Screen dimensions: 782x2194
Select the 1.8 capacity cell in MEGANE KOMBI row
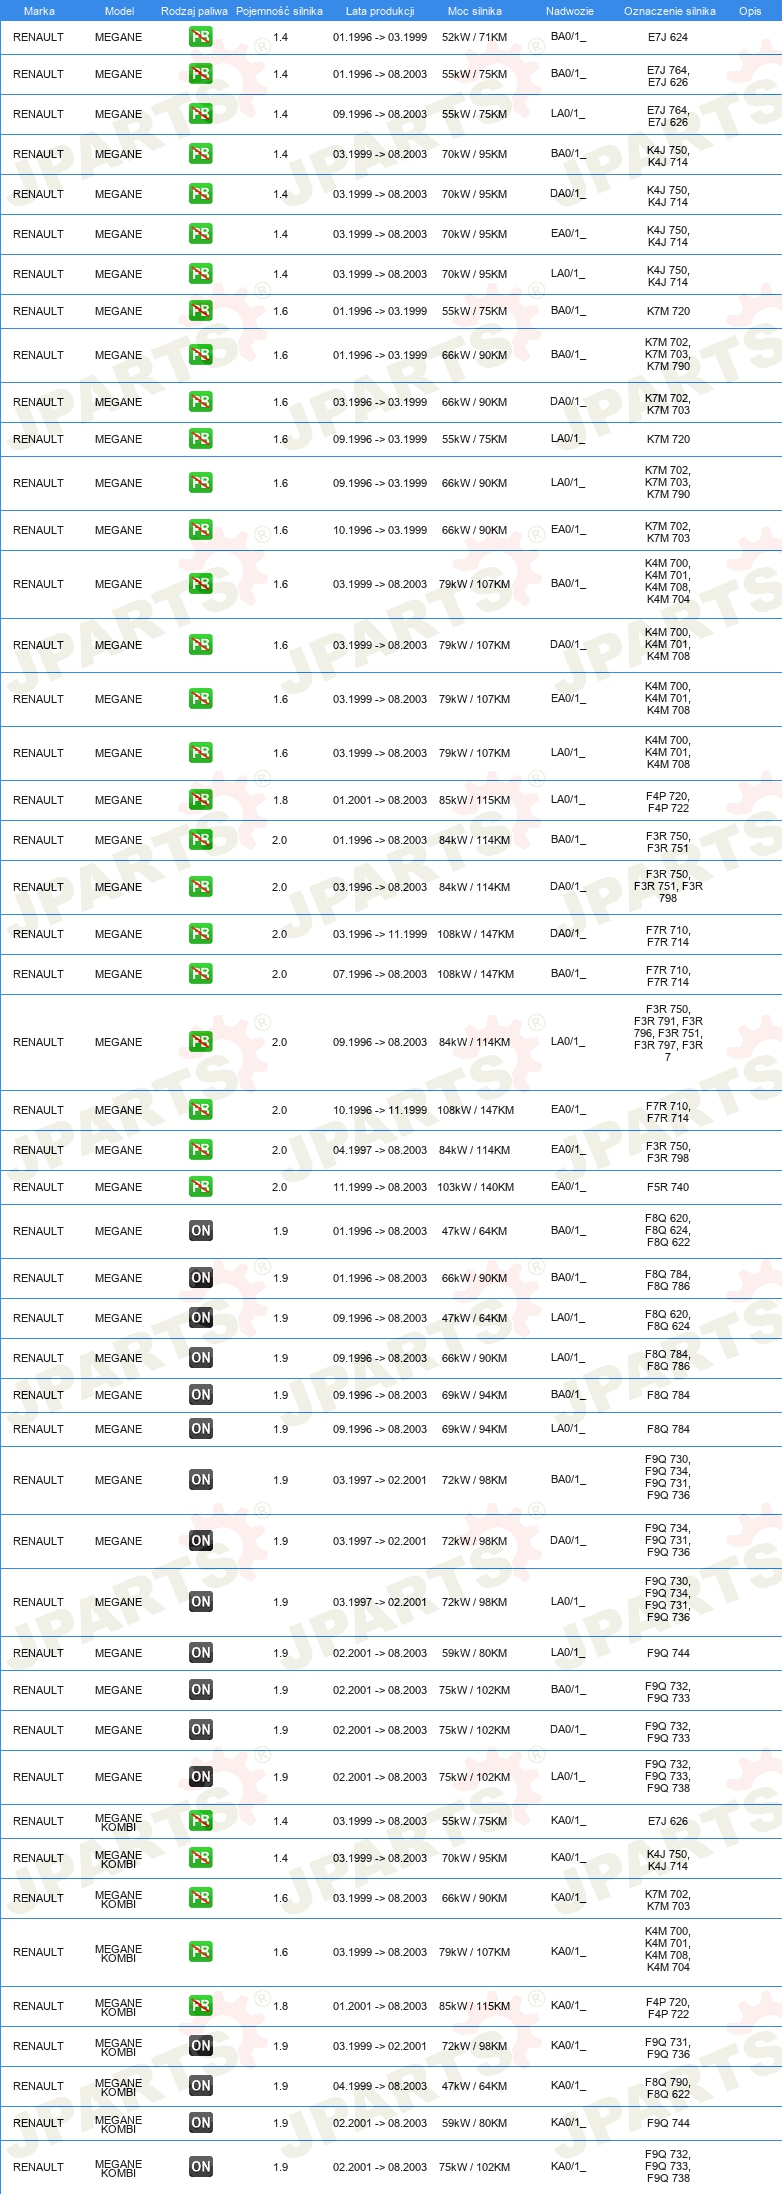[280, 2006]
